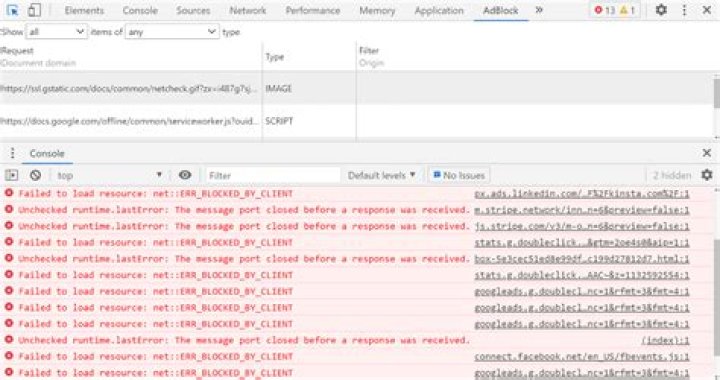Image resolution: width=720 pixels, height=380 pixels.
Task: Clear the console with the ban icon
Action: (x=35, y=175)
